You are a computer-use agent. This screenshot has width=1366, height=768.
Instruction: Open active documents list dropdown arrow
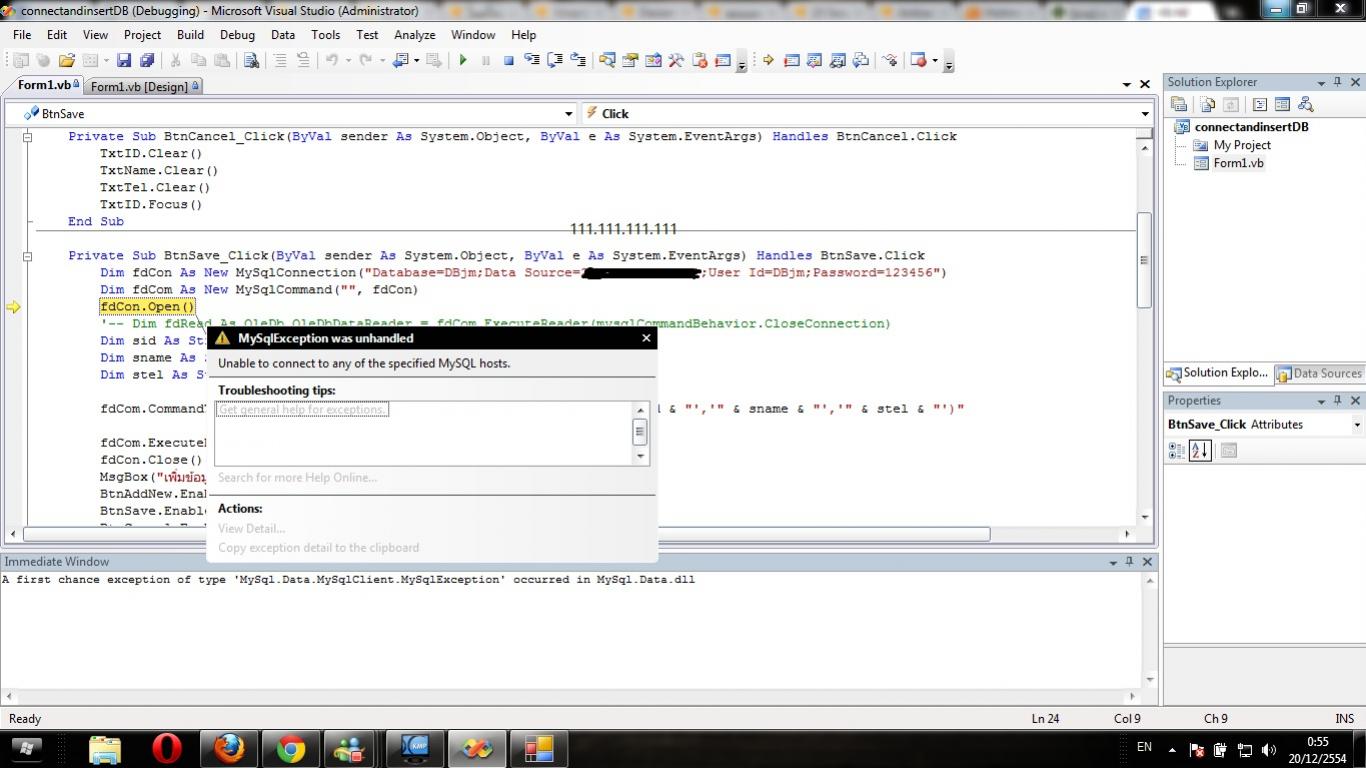[1127, 85]
